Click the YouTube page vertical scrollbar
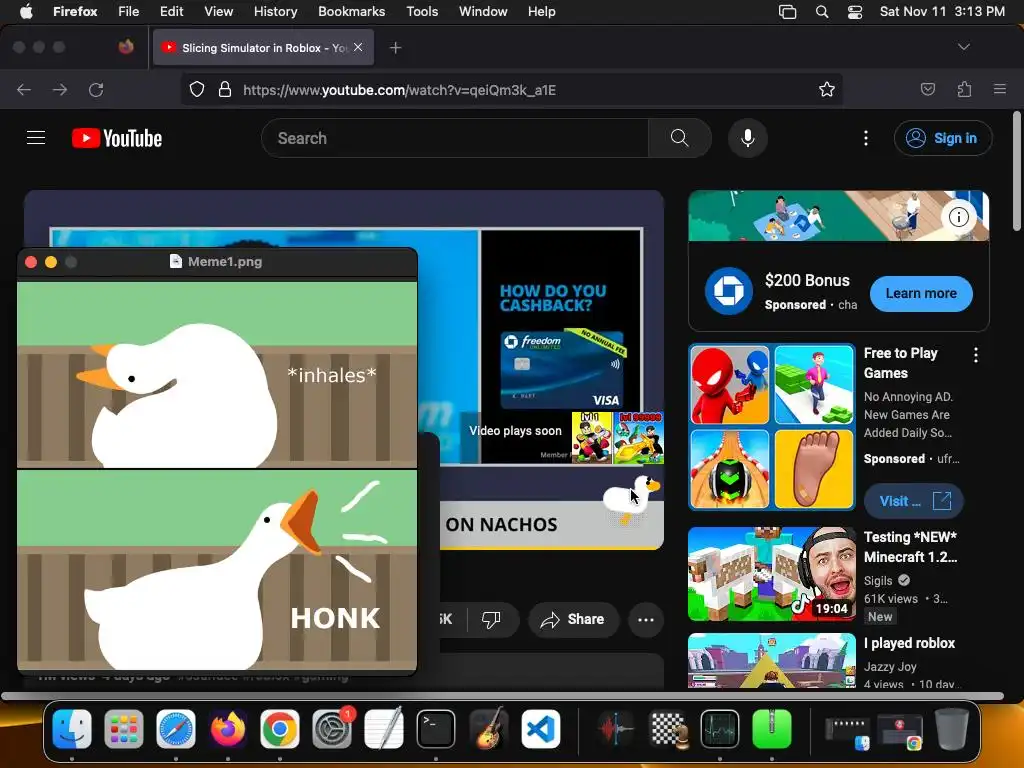Screen dimensions: 1024x768 click(1016, 171)
